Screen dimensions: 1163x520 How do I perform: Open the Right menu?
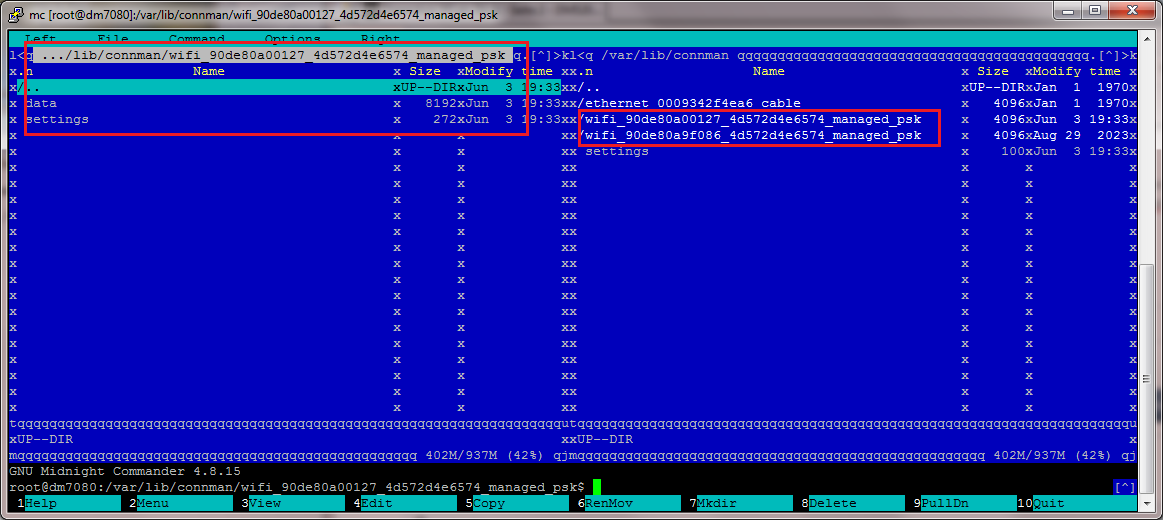(x=380, y=40)
